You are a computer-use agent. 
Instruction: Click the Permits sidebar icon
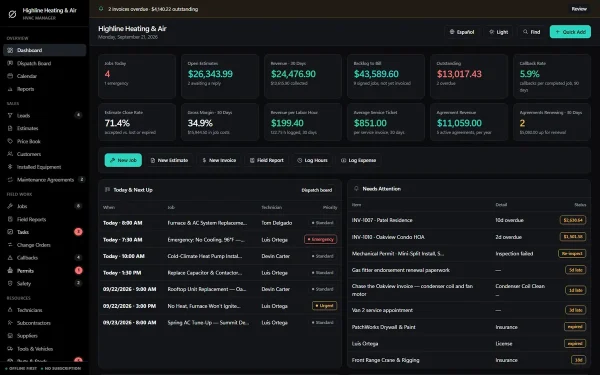tap(10, 271)
